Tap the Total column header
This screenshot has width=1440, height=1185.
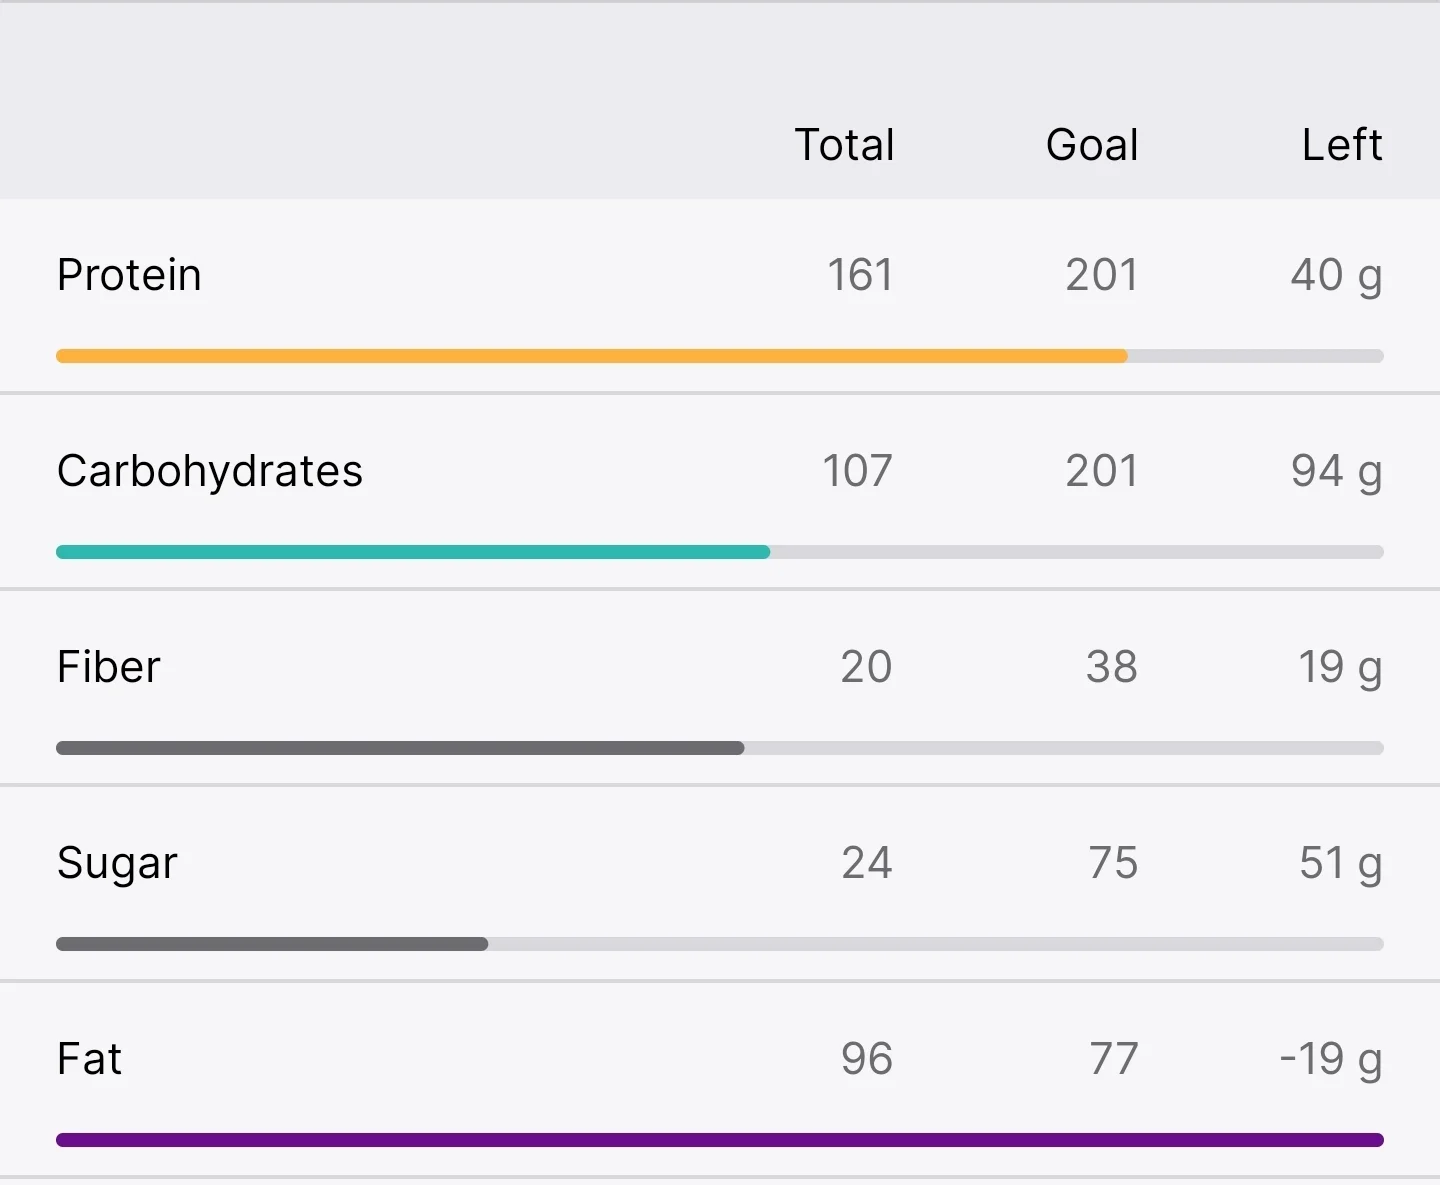coord(844,145)
